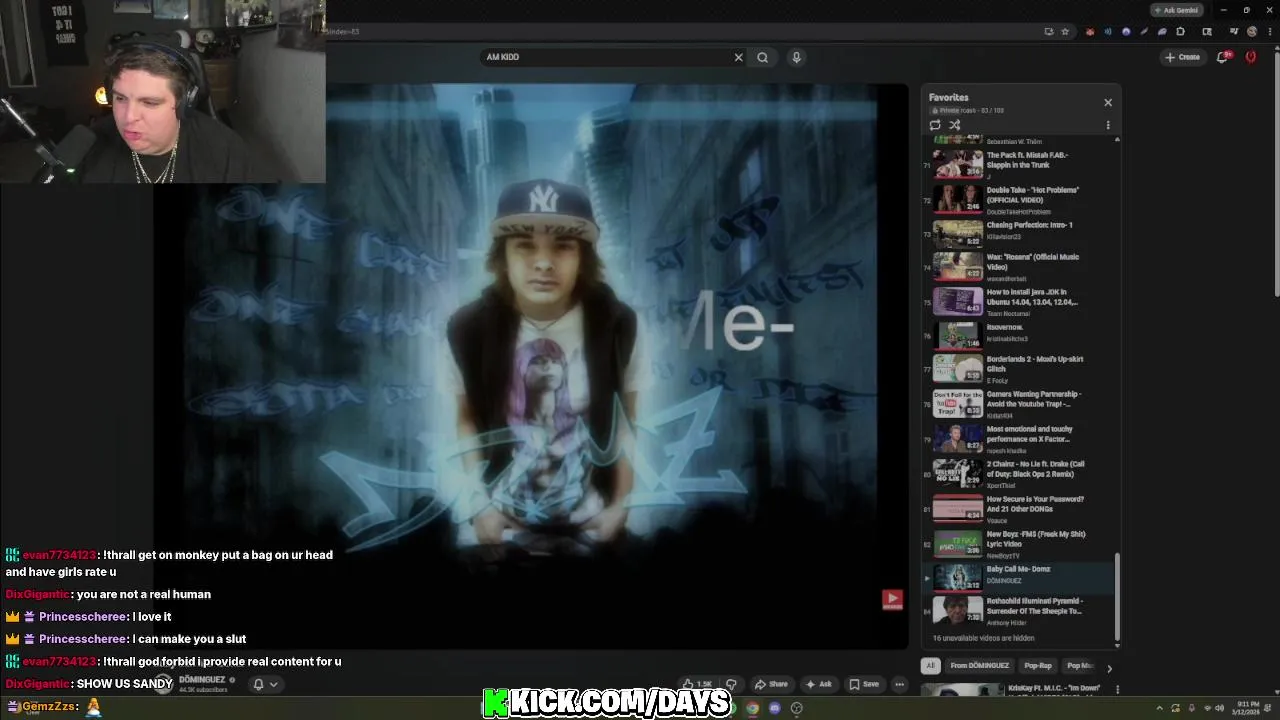The height and width of the screenshot is (720, 1280).
Task: Play 'The Pack ft. Mistah F.A.B.- Slappin in the Trunk'
Action: click(1020, 165)
